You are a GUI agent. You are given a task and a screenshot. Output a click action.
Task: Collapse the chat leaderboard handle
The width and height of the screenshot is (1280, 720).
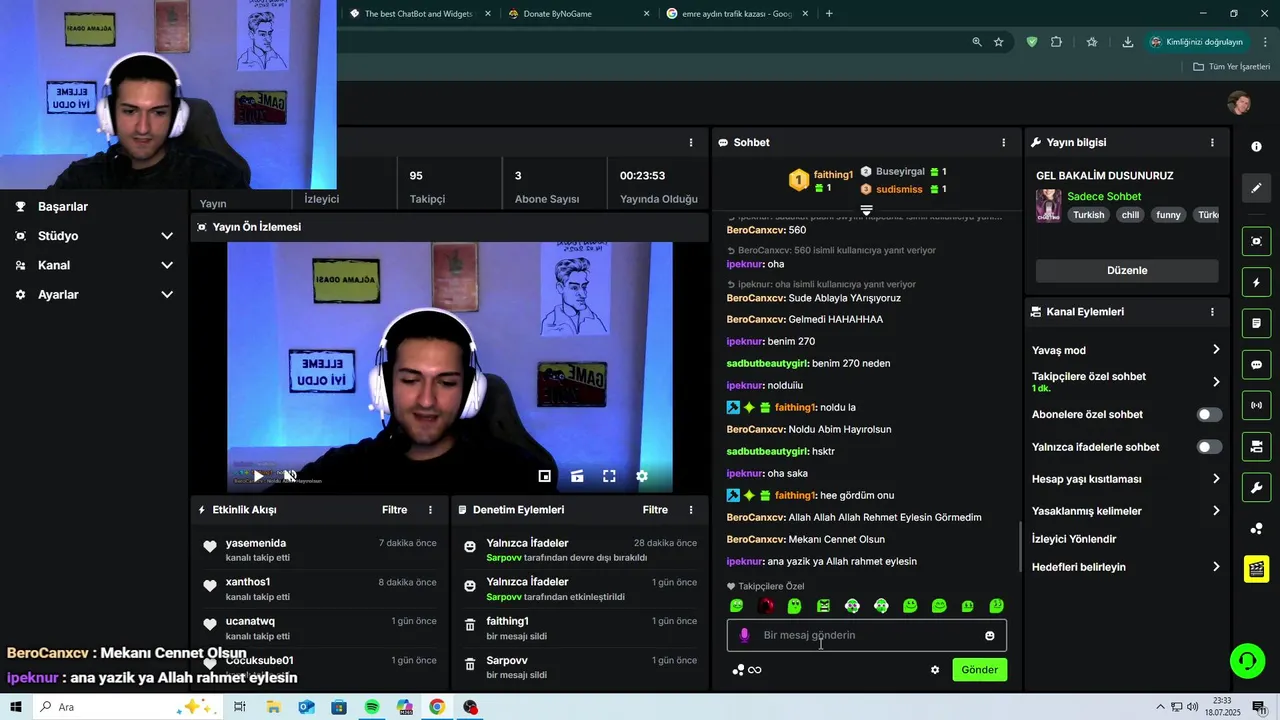pos(866,209)
